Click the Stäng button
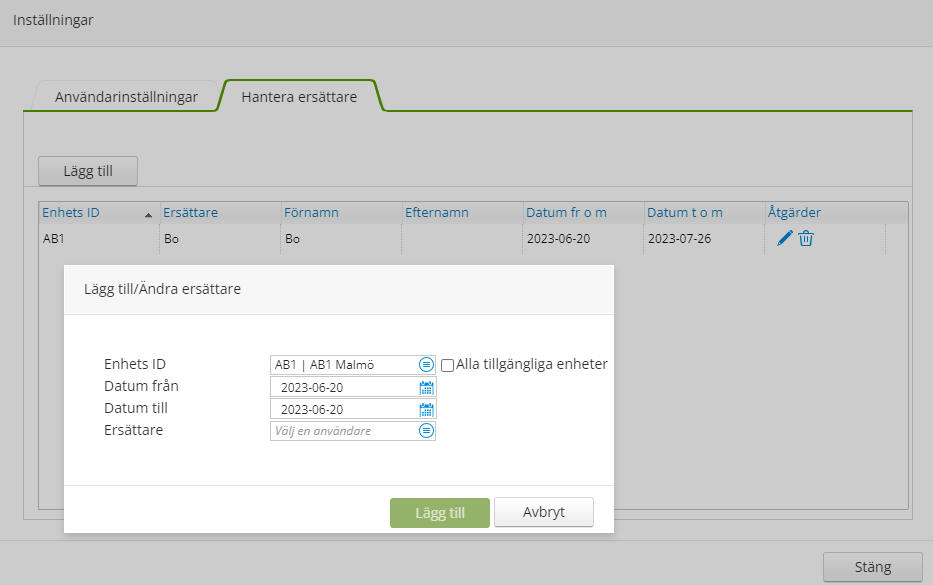933x585 pixels. (x=872, y=567)
